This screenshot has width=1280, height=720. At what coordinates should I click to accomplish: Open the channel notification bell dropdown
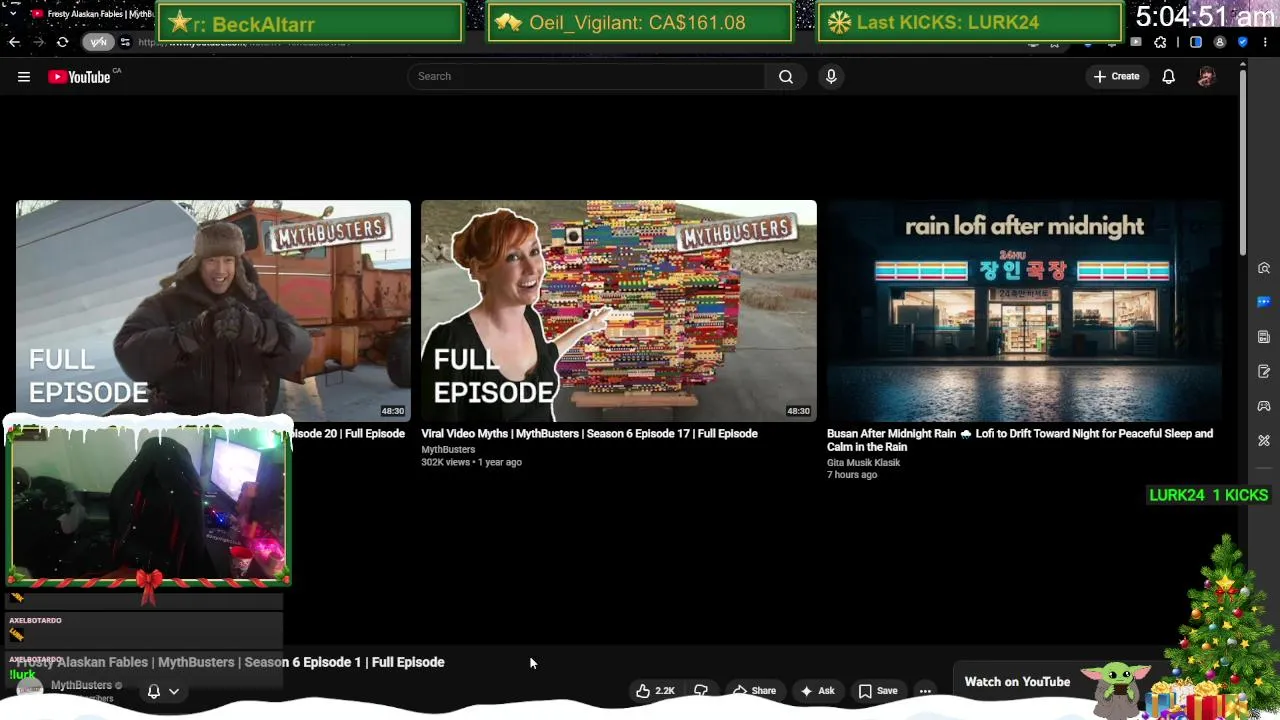point(163,691)
